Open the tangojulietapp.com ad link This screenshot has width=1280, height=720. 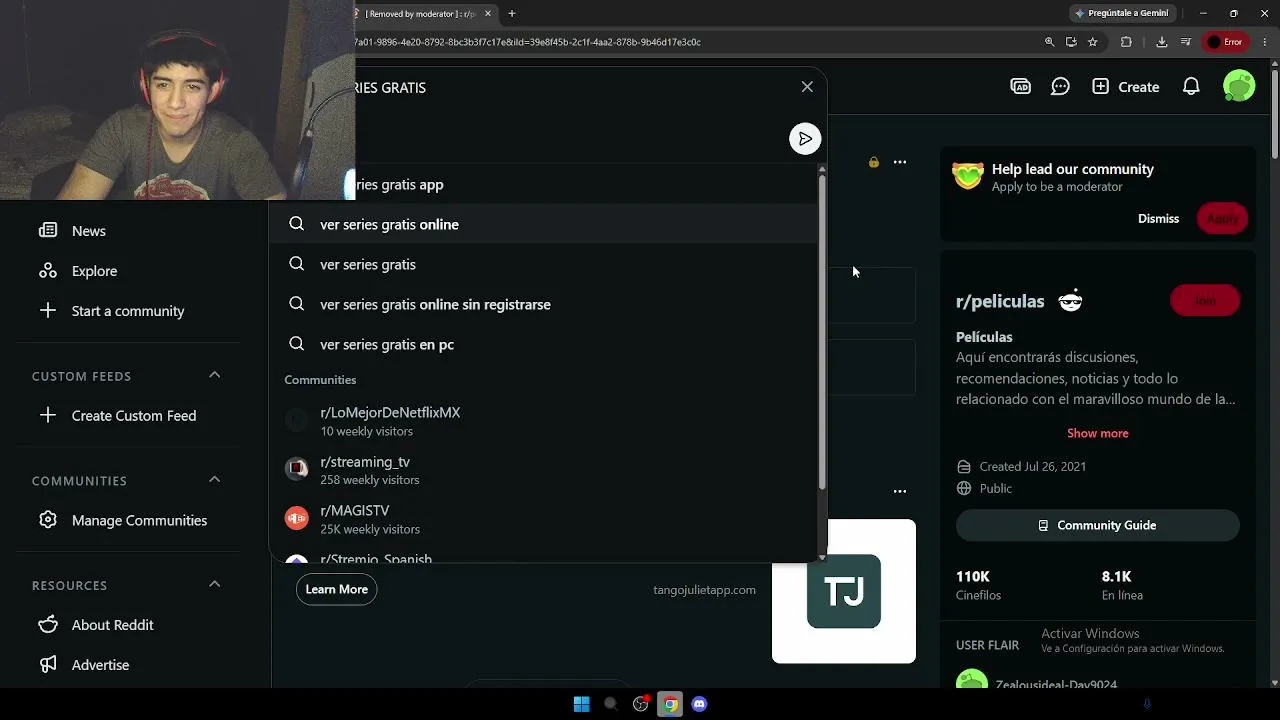(704, 590)
